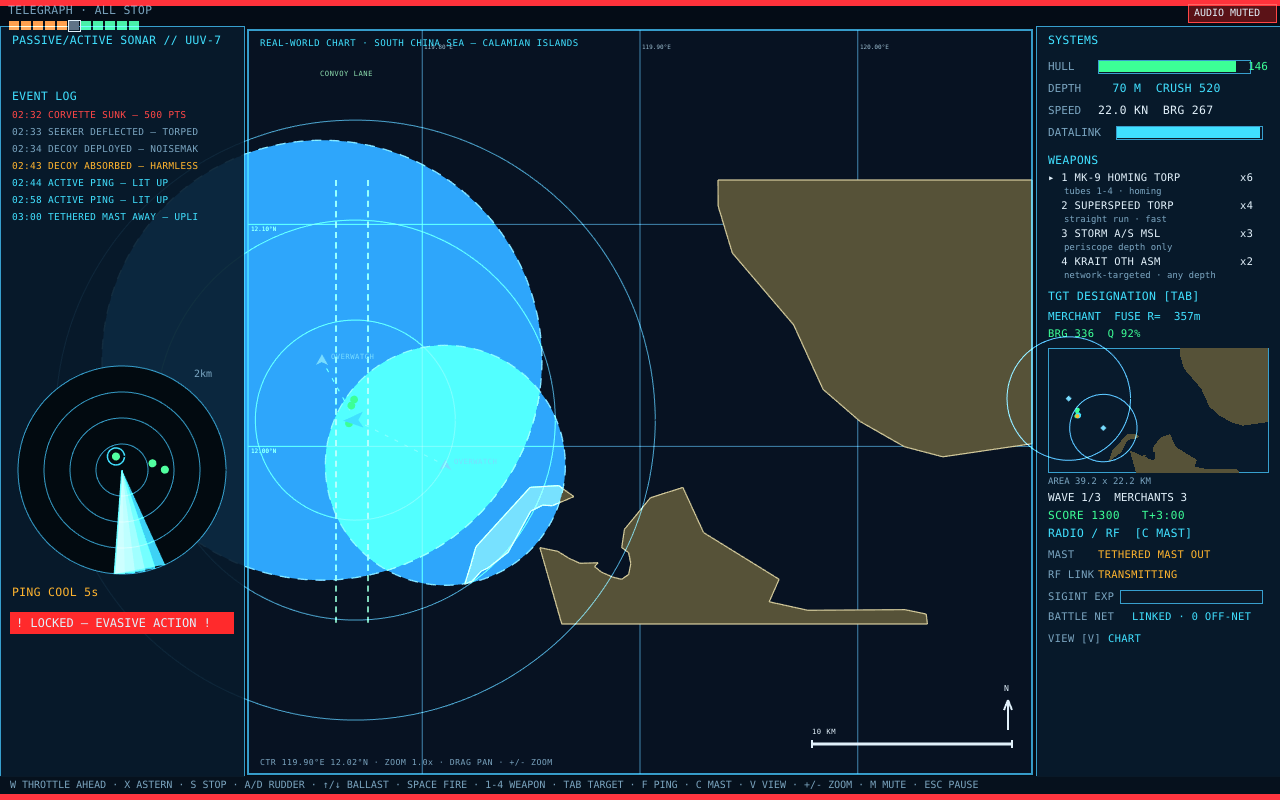The image size is (1280, 800).
Task: Click the 'T+3:00' mission timer
Action: coord(1163,515)
